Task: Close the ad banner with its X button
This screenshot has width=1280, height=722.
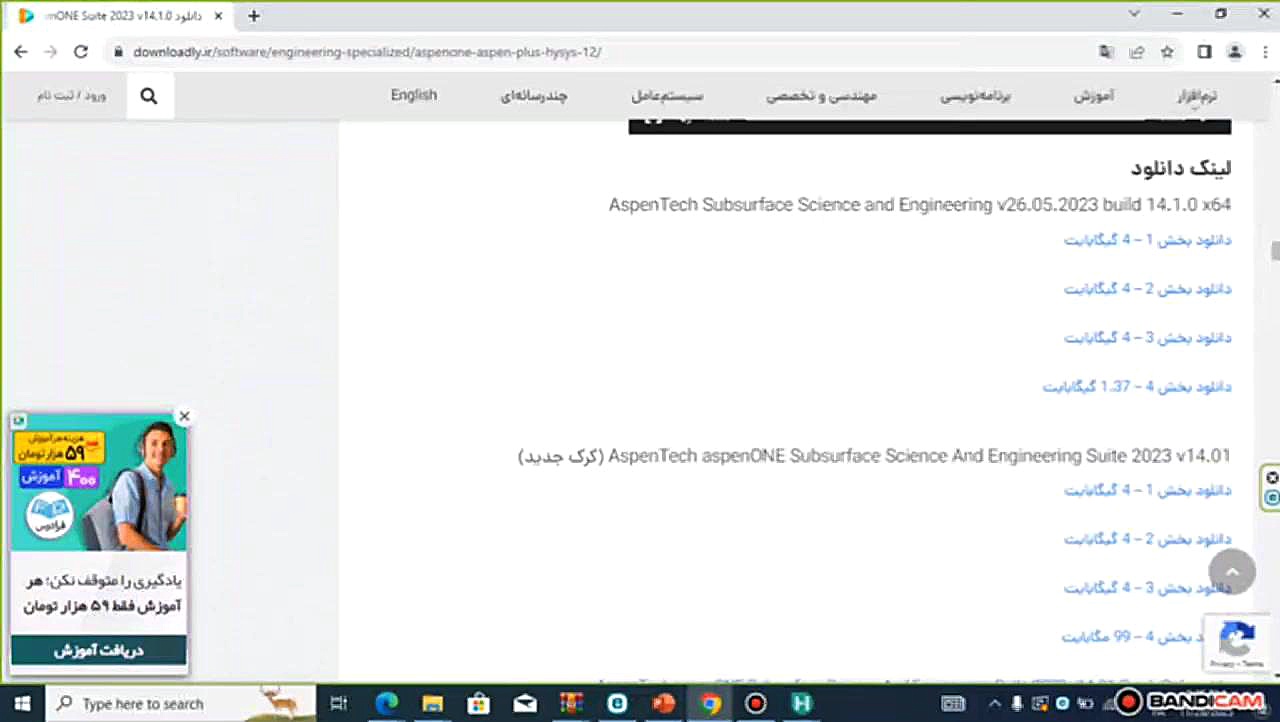Action: (x=1271, y=477)
